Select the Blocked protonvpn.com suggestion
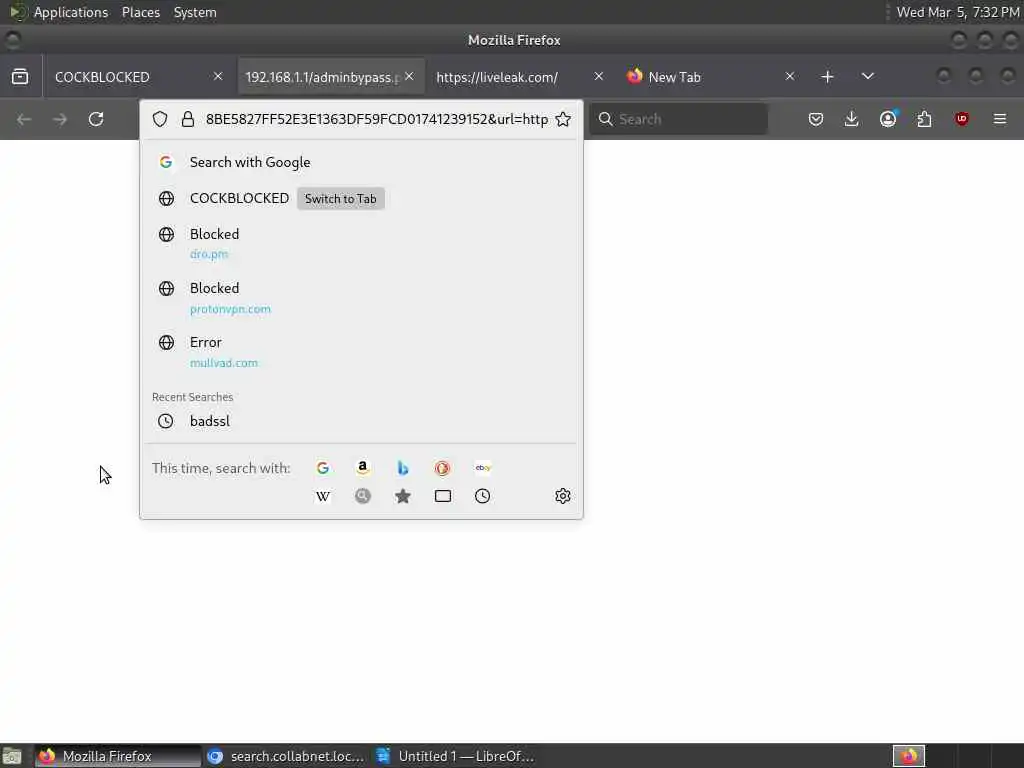The width and height of the screenshot is (1024, 768). pos(361,297)
